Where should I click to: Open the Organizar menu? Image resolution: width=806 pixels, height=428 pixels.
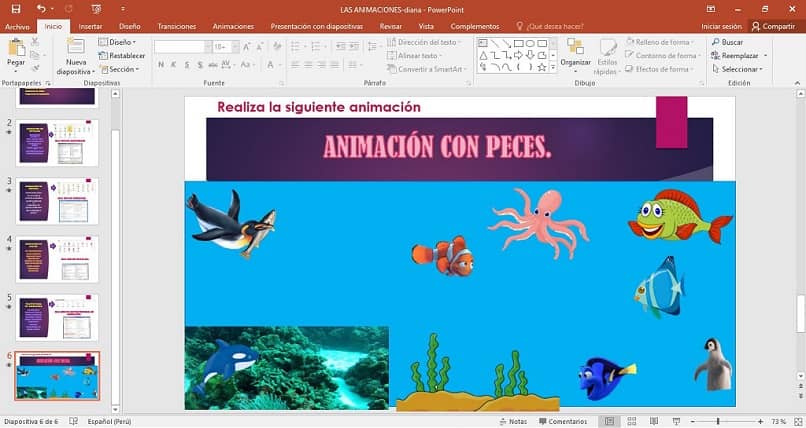(575, 54)
